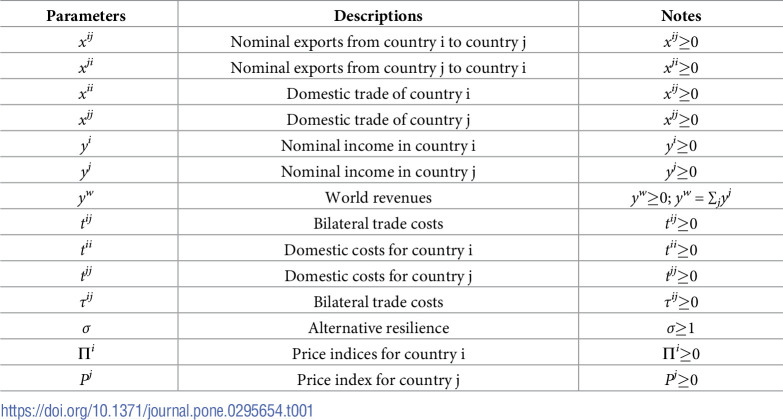Select the Descriptions column header
Screen dimensions: 783x420
point(378,16)
